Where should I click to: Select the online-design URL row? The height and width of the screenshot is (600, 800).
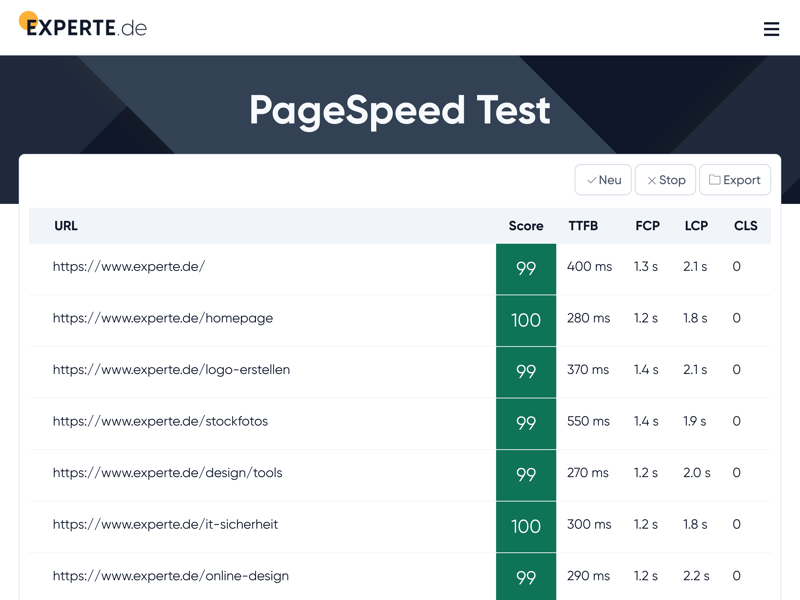click(170, 576)
